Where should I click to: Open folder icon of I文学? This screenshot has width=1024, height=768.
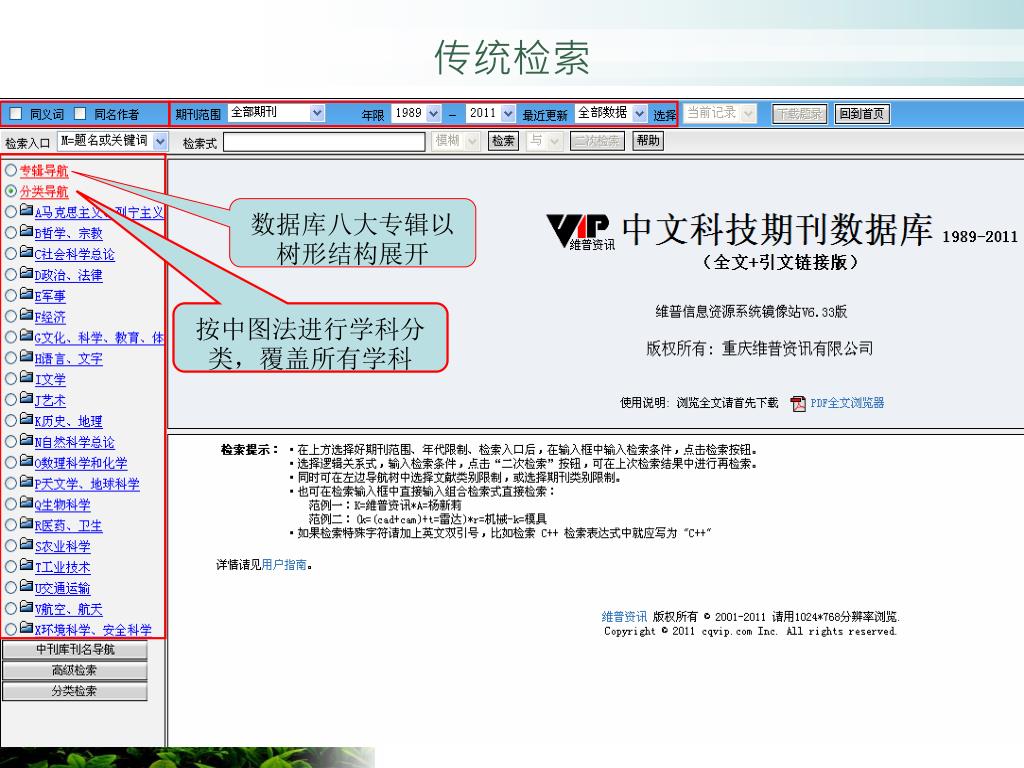click(x=26, y=377)
